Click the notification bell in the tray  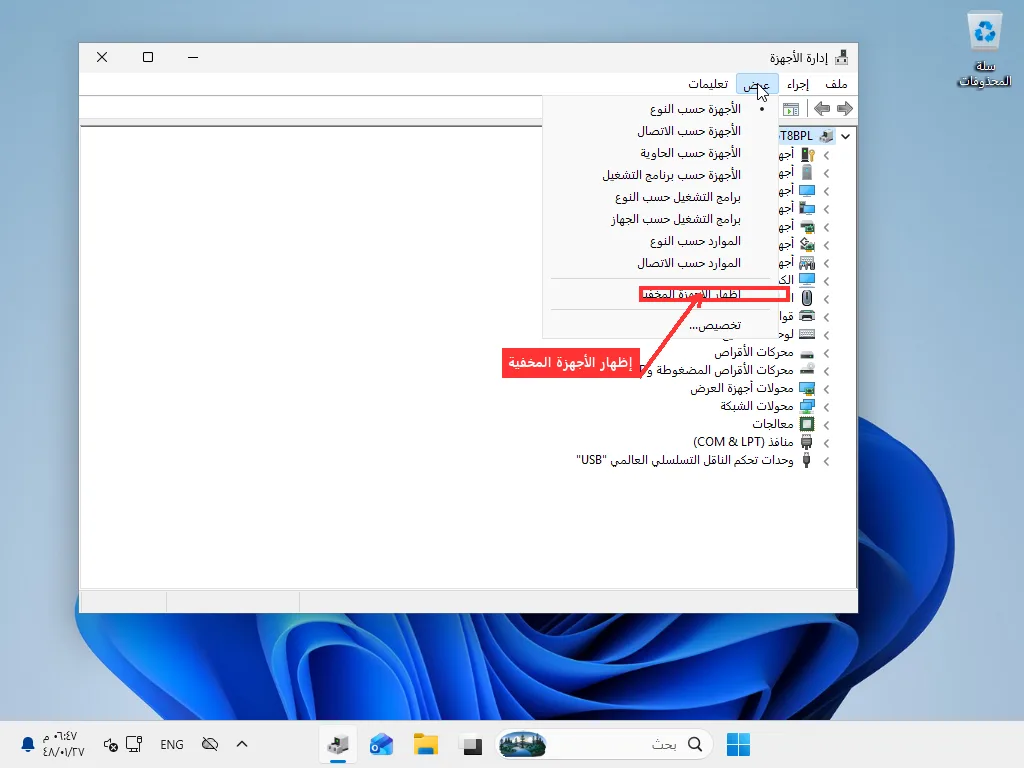pyautogui.click(x=27, y=744)
